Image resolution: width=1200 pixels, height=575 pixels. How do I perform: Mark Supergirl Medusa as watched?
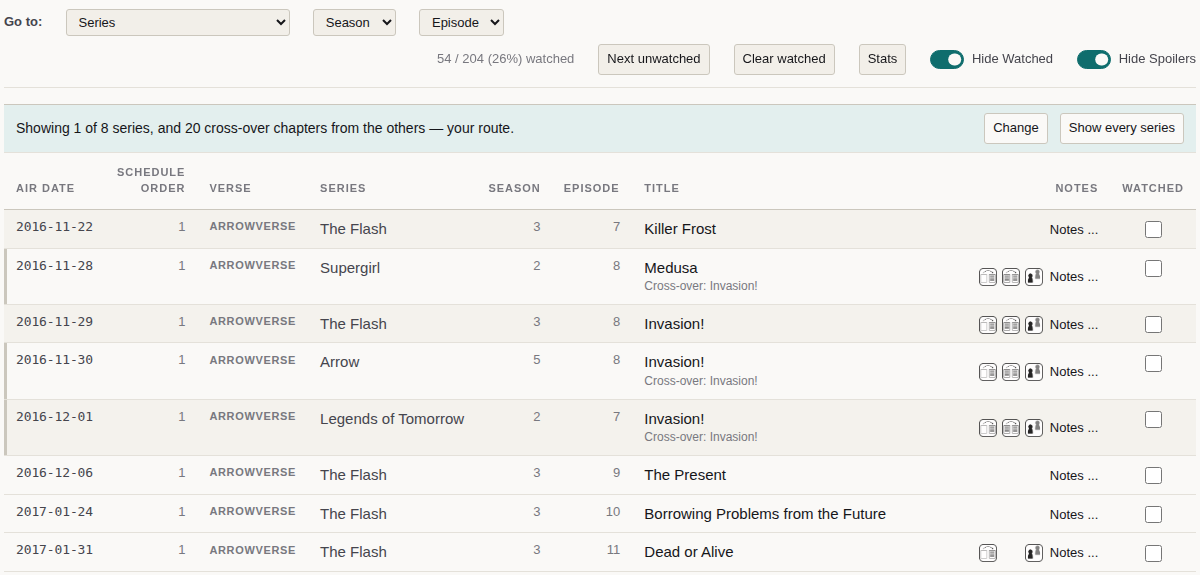(x=1153, y=268)
